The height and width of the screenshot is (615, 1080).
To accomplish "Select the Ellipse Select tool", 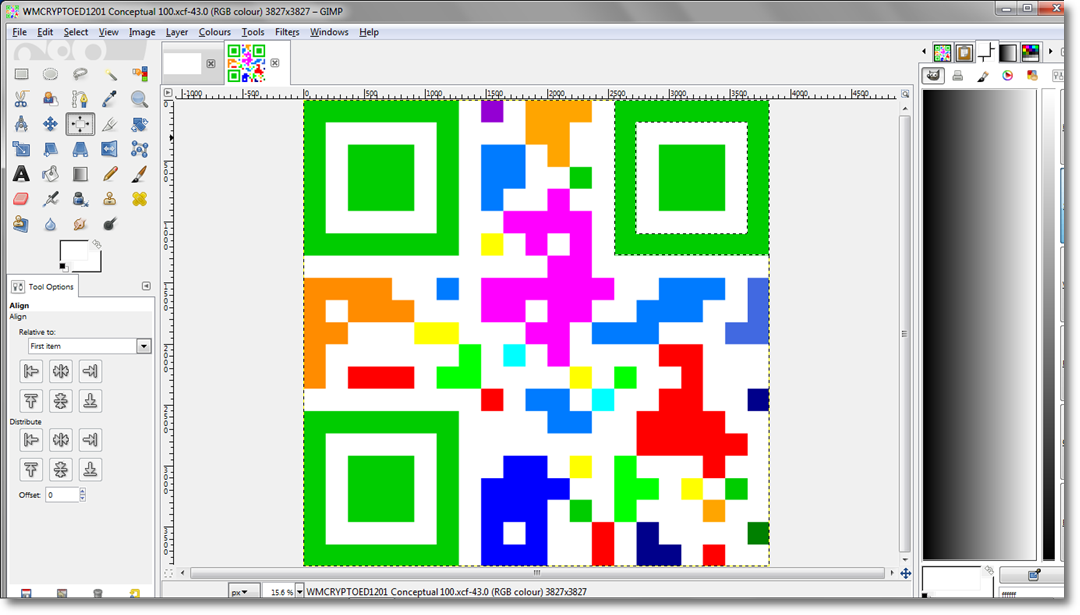I will coord(50,74).
